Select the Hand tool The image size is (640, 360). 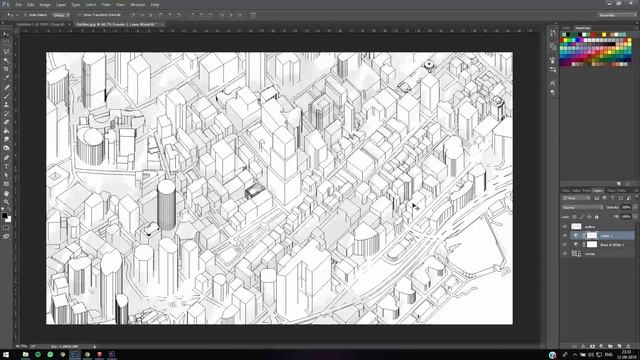pos(6,193)
